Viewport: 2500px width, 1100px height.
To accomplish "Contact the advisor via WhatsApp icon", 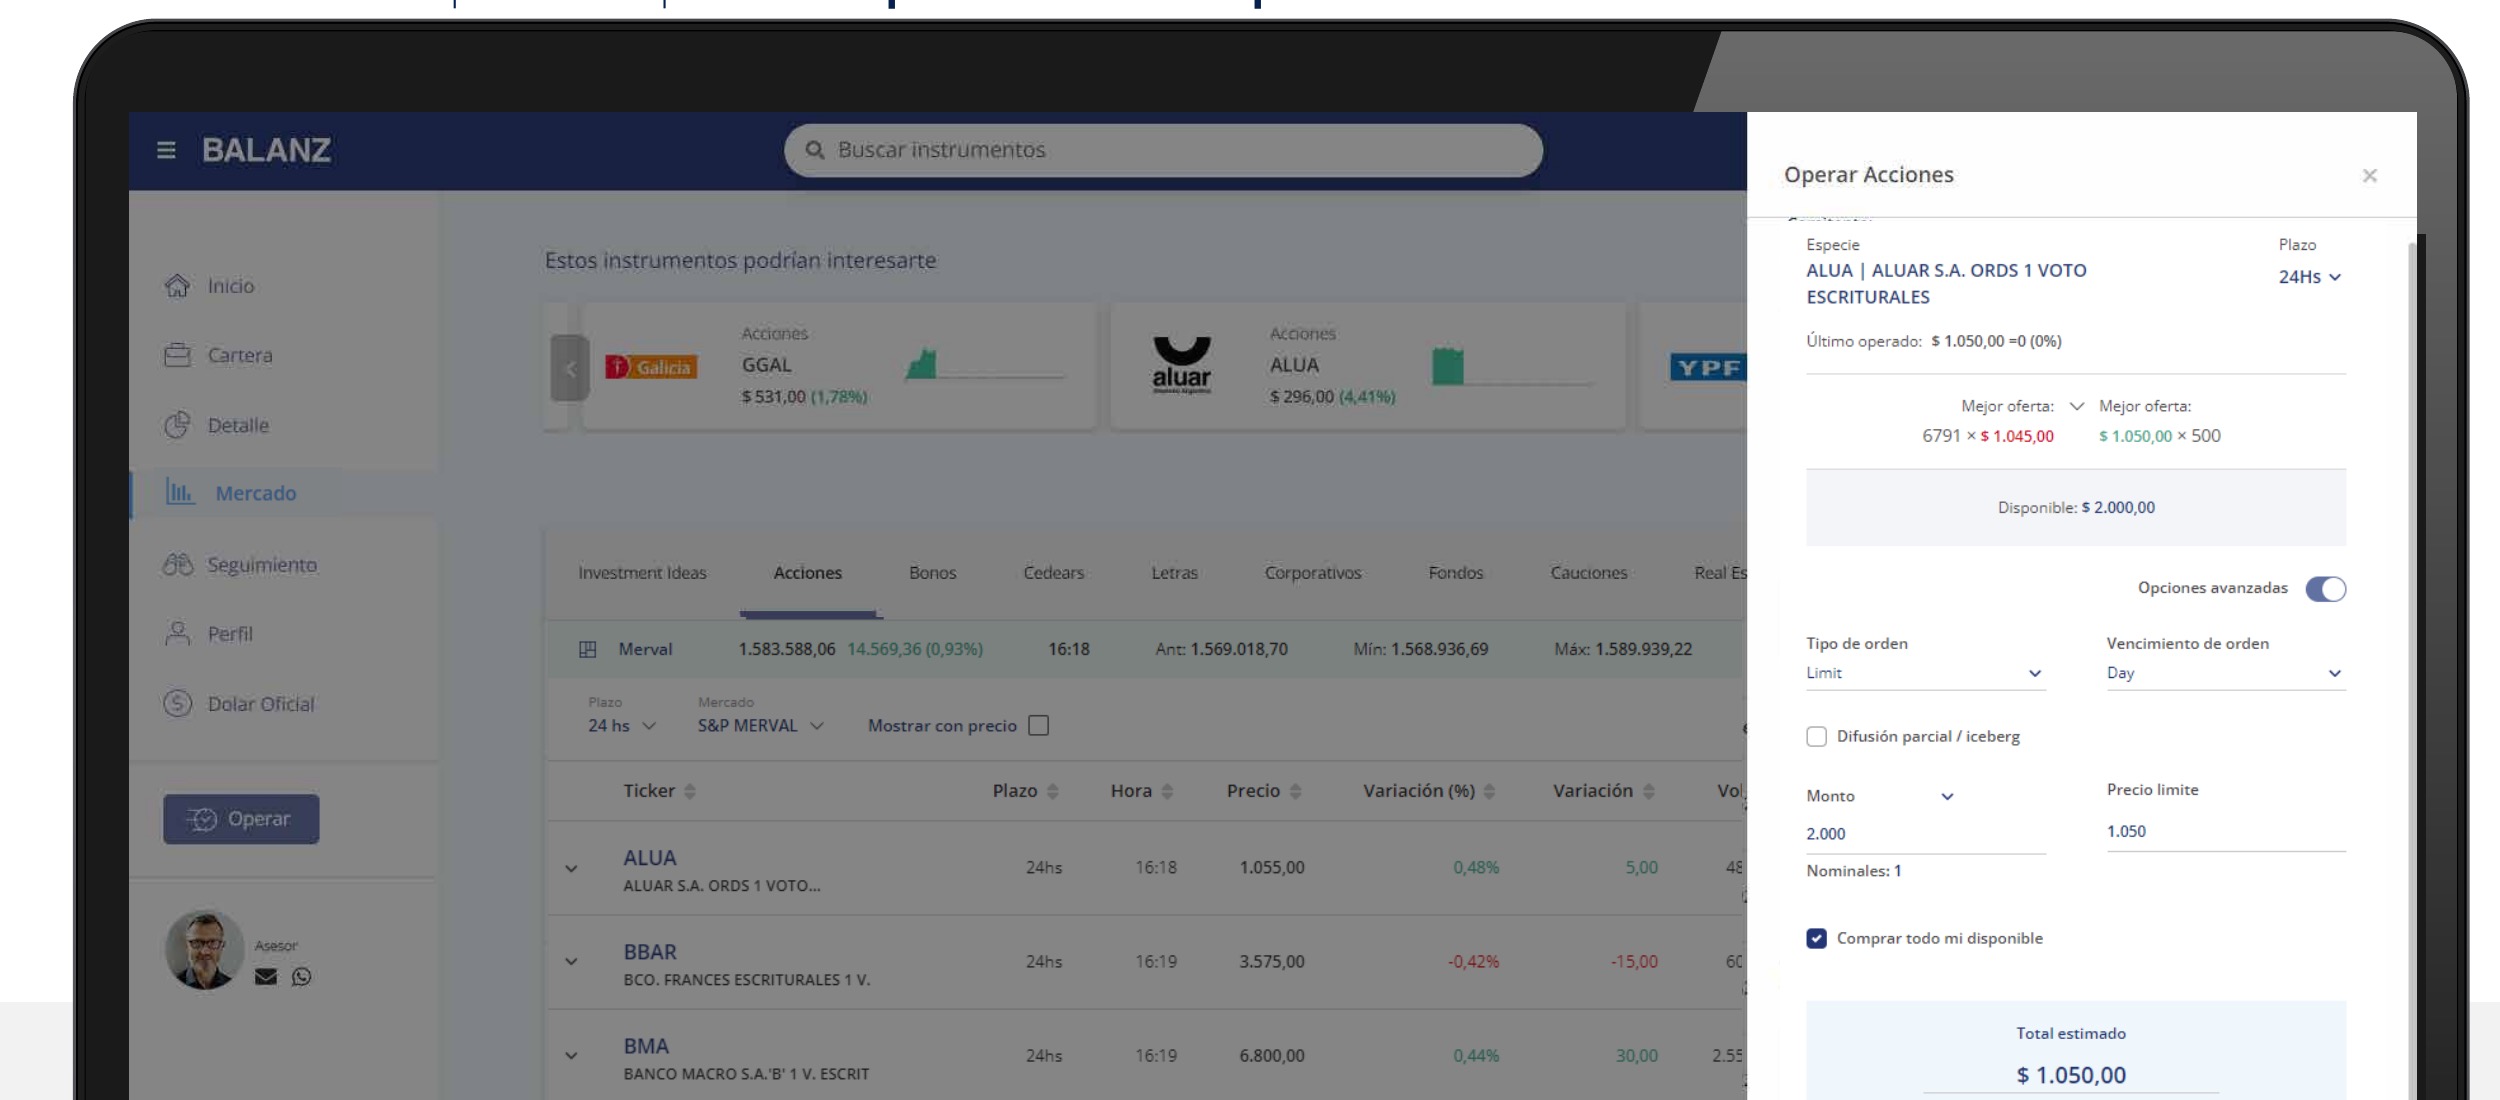I will click(x=301, y=977).
